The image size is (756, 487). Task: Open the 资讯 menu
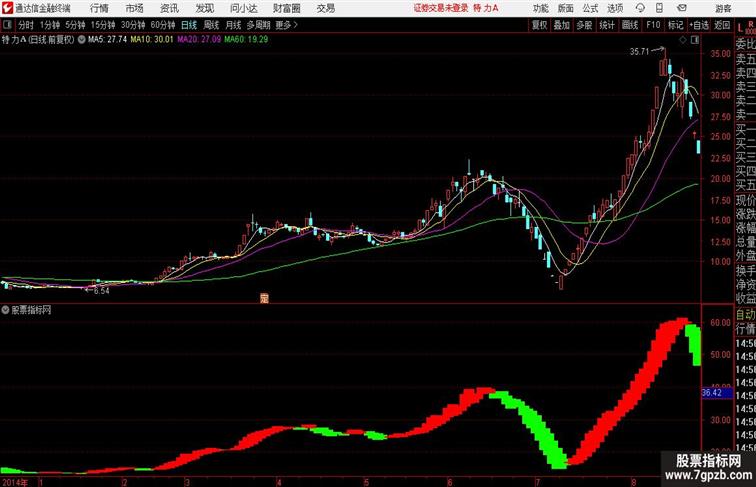tap(169, 8)
